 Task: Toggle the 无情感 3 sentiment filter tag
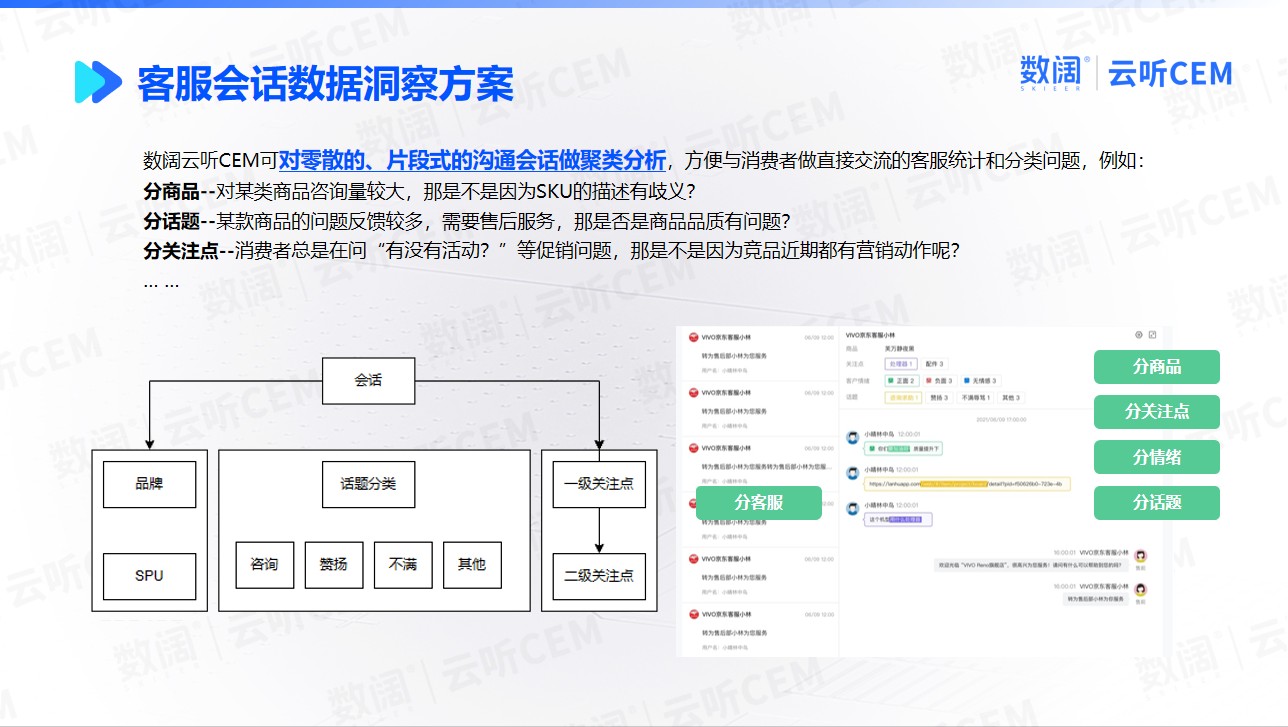[982, 381]
